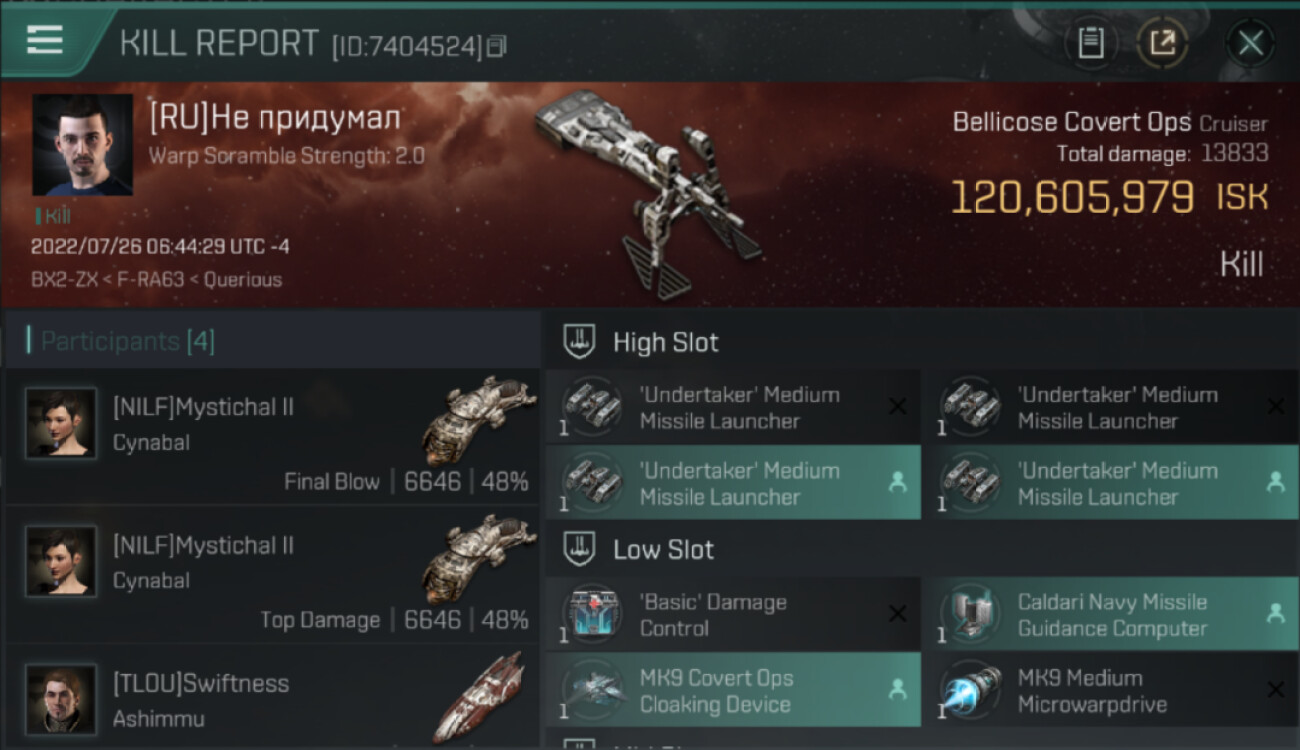Click the High Slot section header icon
1300x750 pixels.
click(x=578, y=342)
